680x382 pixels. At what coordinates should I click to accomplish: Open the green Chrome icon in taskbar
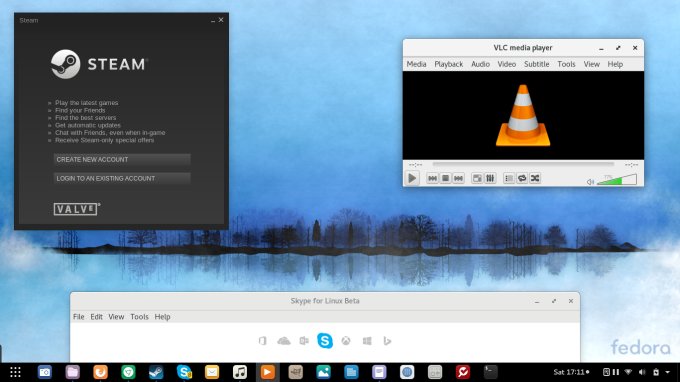[x=128, y=372]
